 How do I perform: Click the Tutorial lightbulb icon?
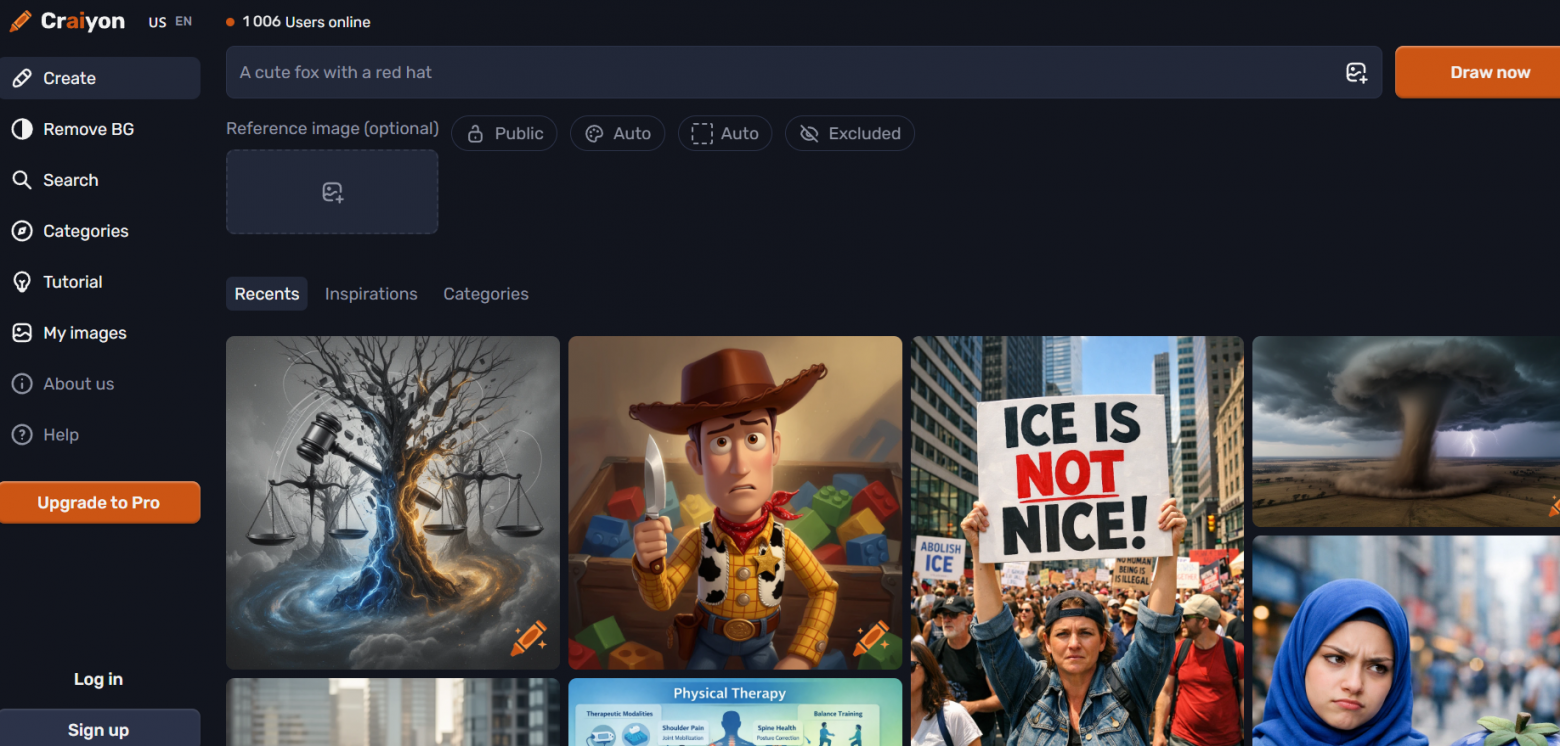[22, 282]
